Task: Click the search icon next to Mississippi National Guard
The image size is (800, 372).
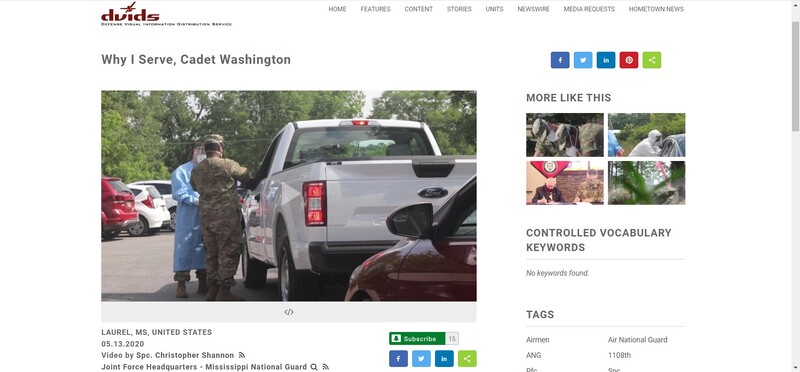Action: (314, 367)
